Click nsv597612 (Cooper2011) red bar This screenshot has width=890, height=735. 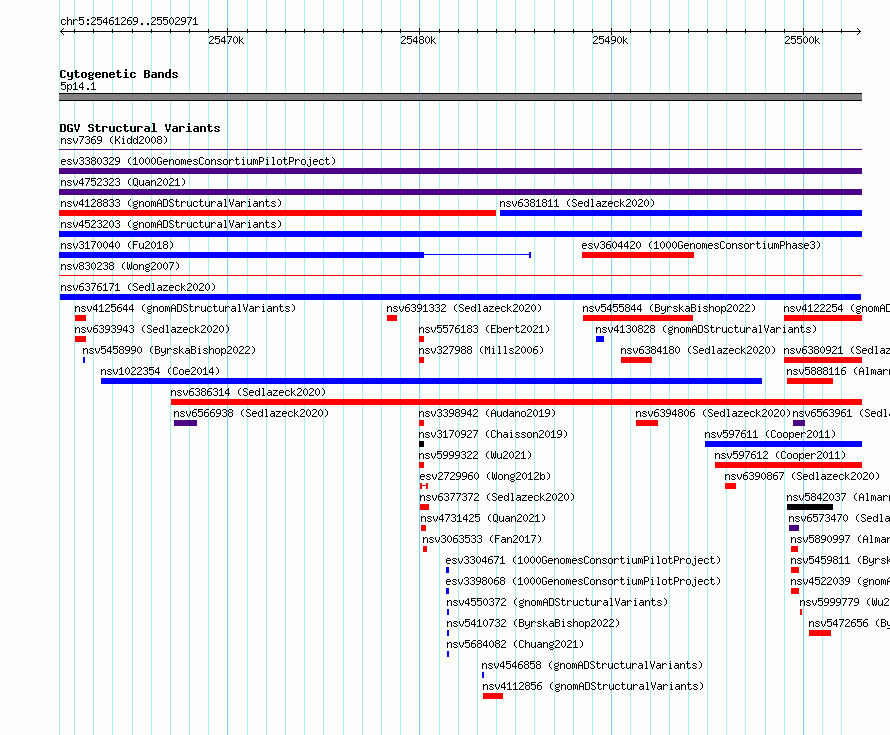[788, 465]
